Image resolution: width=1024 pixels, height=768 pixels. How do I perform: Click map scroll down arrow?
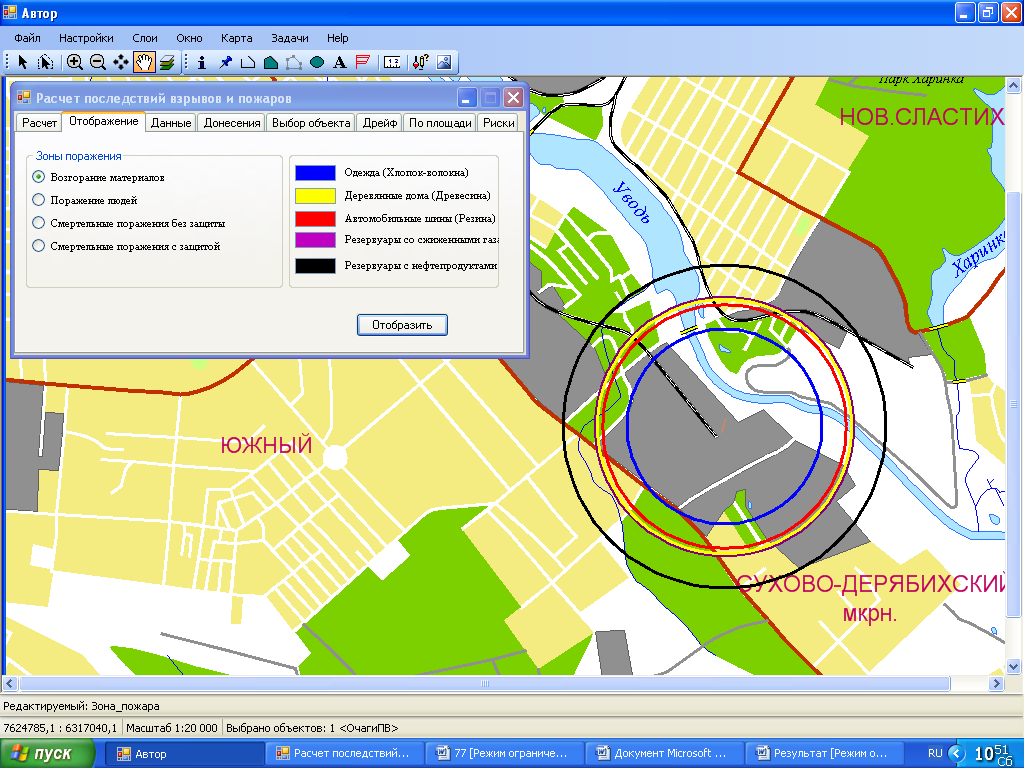[1013, 667]
